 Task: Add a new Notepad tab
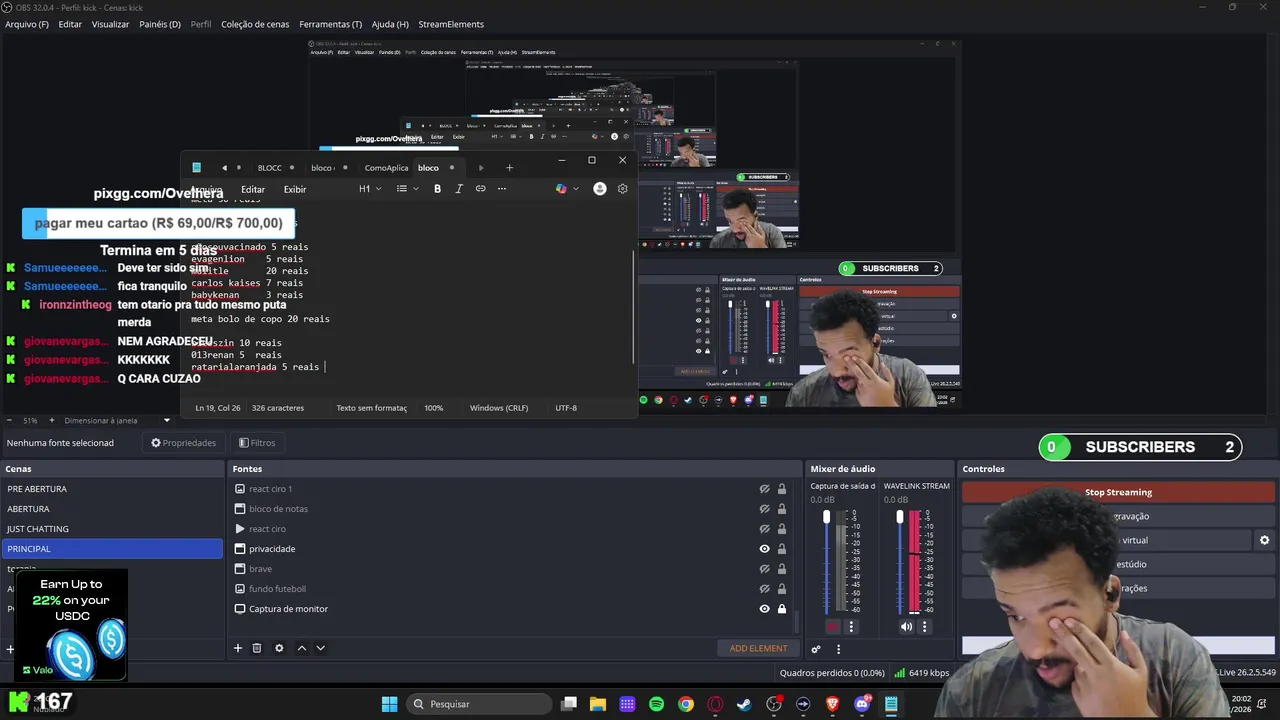[509, 168]
